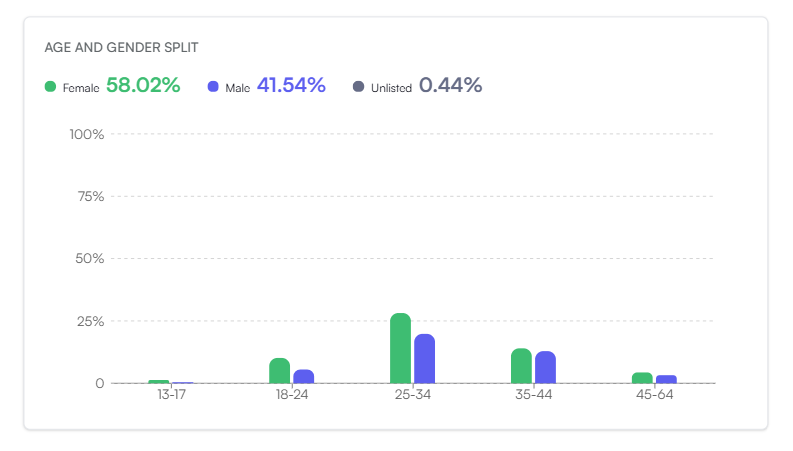This screenshot has height=451, width=793.
Task: Click the green Female bar for 18-24
Action: pos(280,371)
